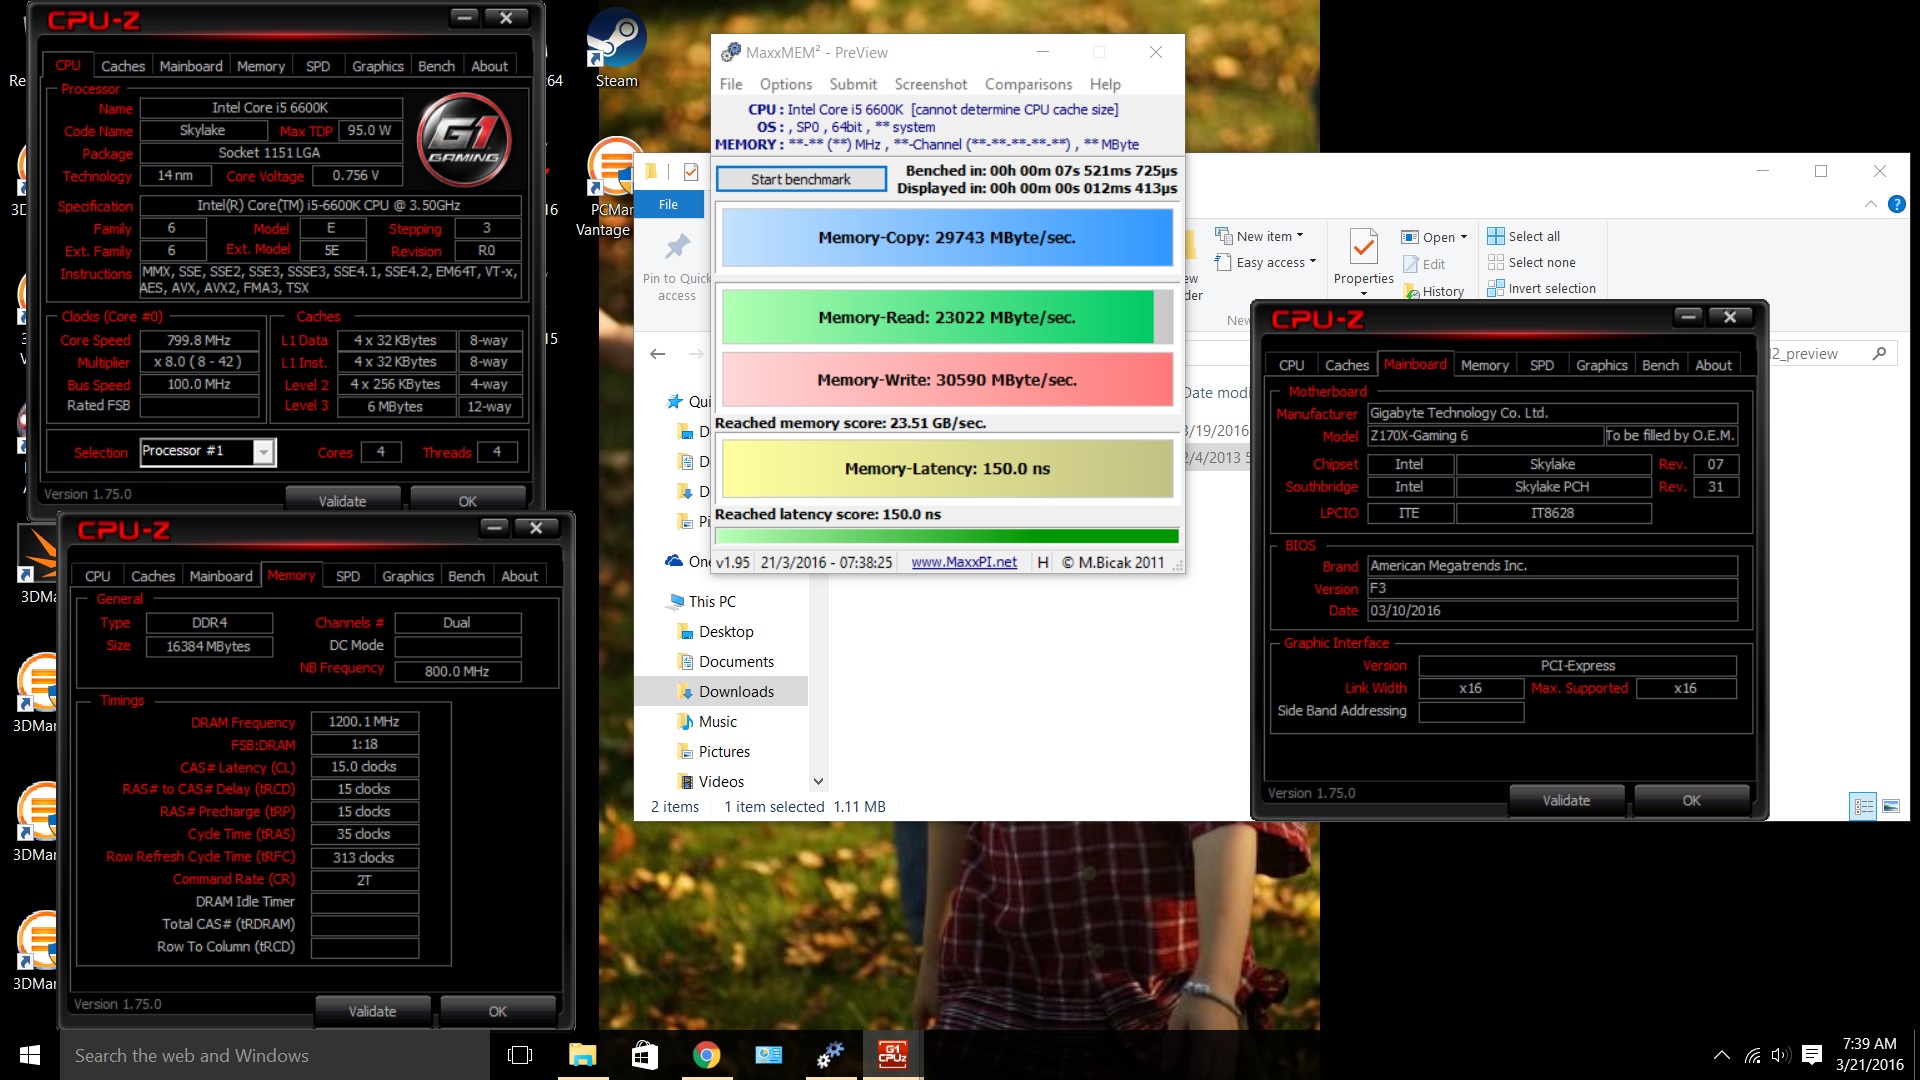Click CPU-Z G1 icon in taskbar
Viewport: 1920px width, 1080px height.
892,1055
